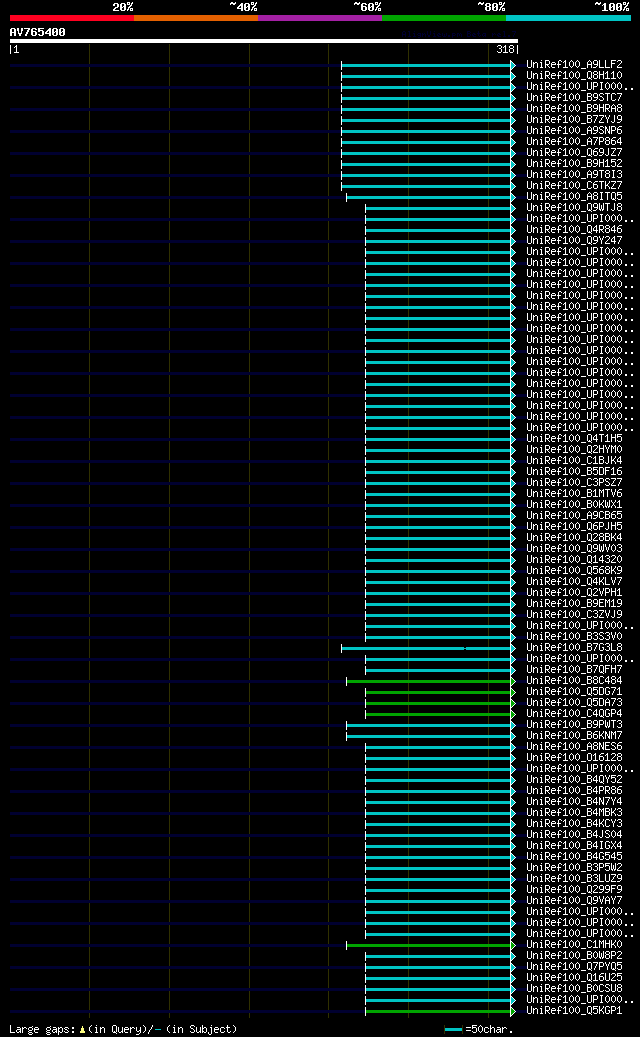Select the UniRef100_B4PR86 label
Viewport: 640px width, 1037px height.
(x=574, y=790)
